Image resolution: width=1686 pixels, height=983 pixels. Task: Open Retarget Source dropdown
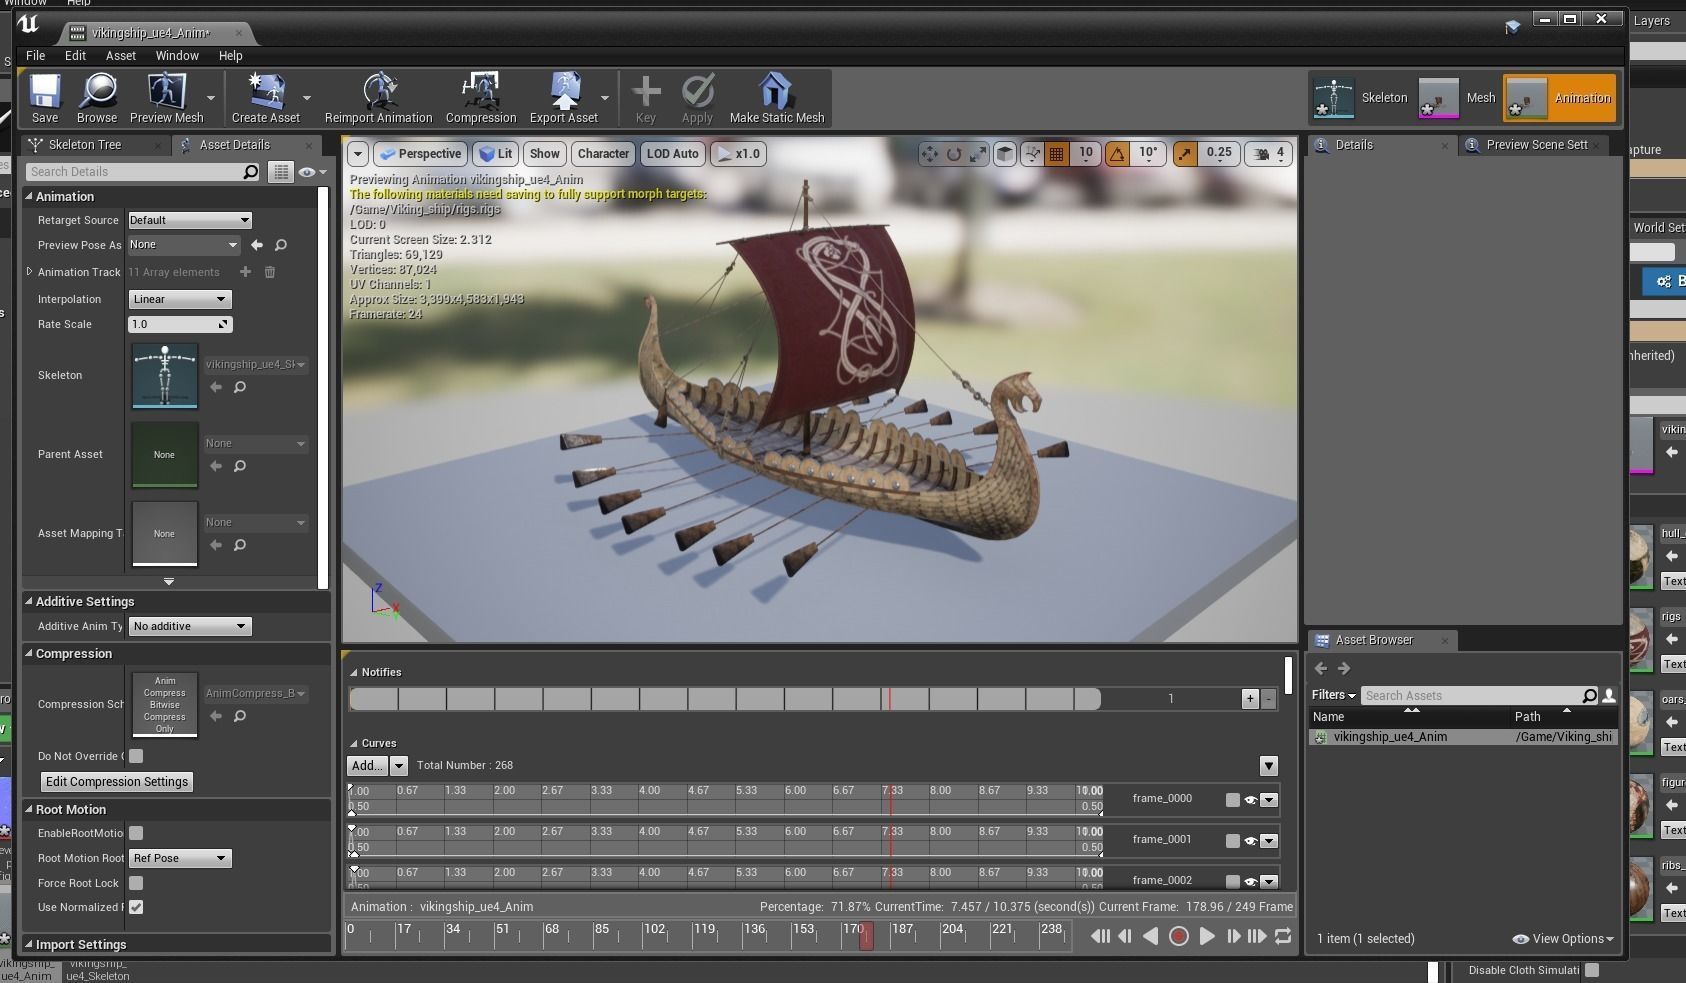189,220
